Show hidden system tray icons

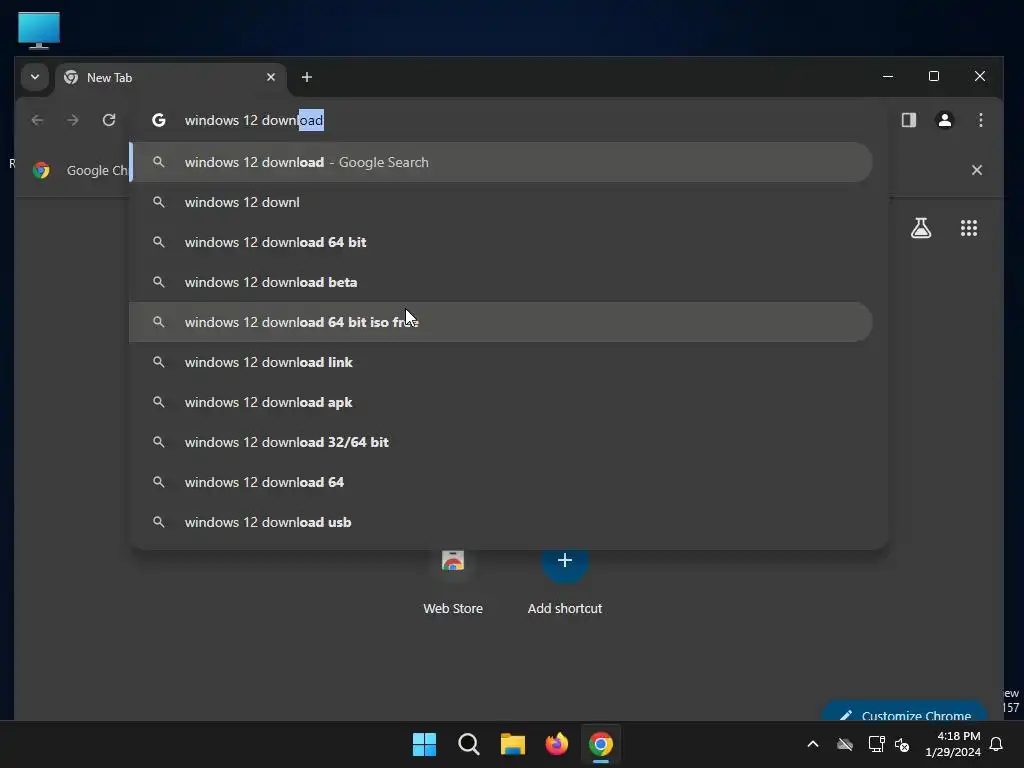pos(813,744)
